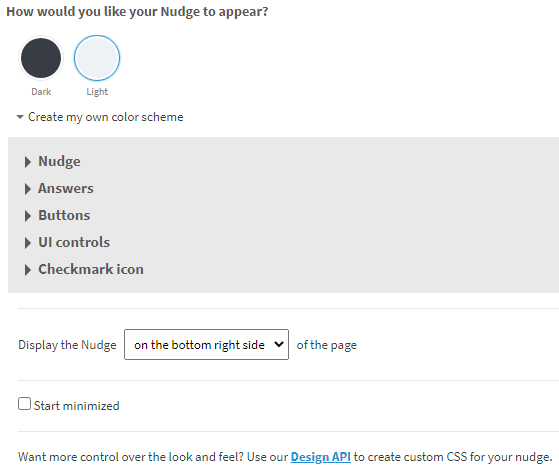Screen dimensions: 559x468
Task: Open the Nudge display position dropdown
Action: [x=206, y=345]
